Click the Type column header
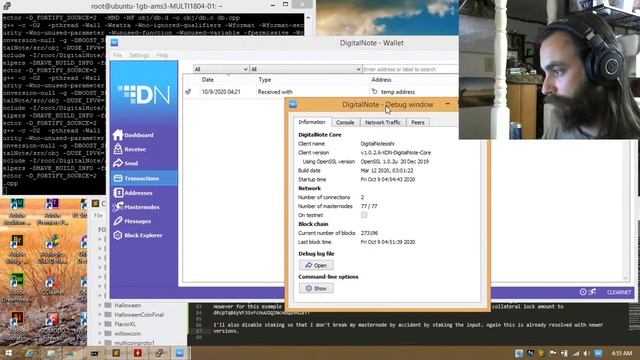 (264, 80)
